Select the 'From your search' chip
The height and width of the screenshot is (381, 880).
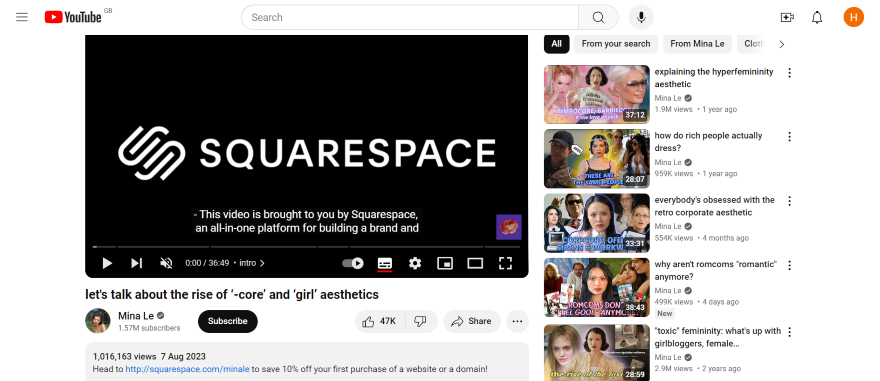(x=616, y=44)
